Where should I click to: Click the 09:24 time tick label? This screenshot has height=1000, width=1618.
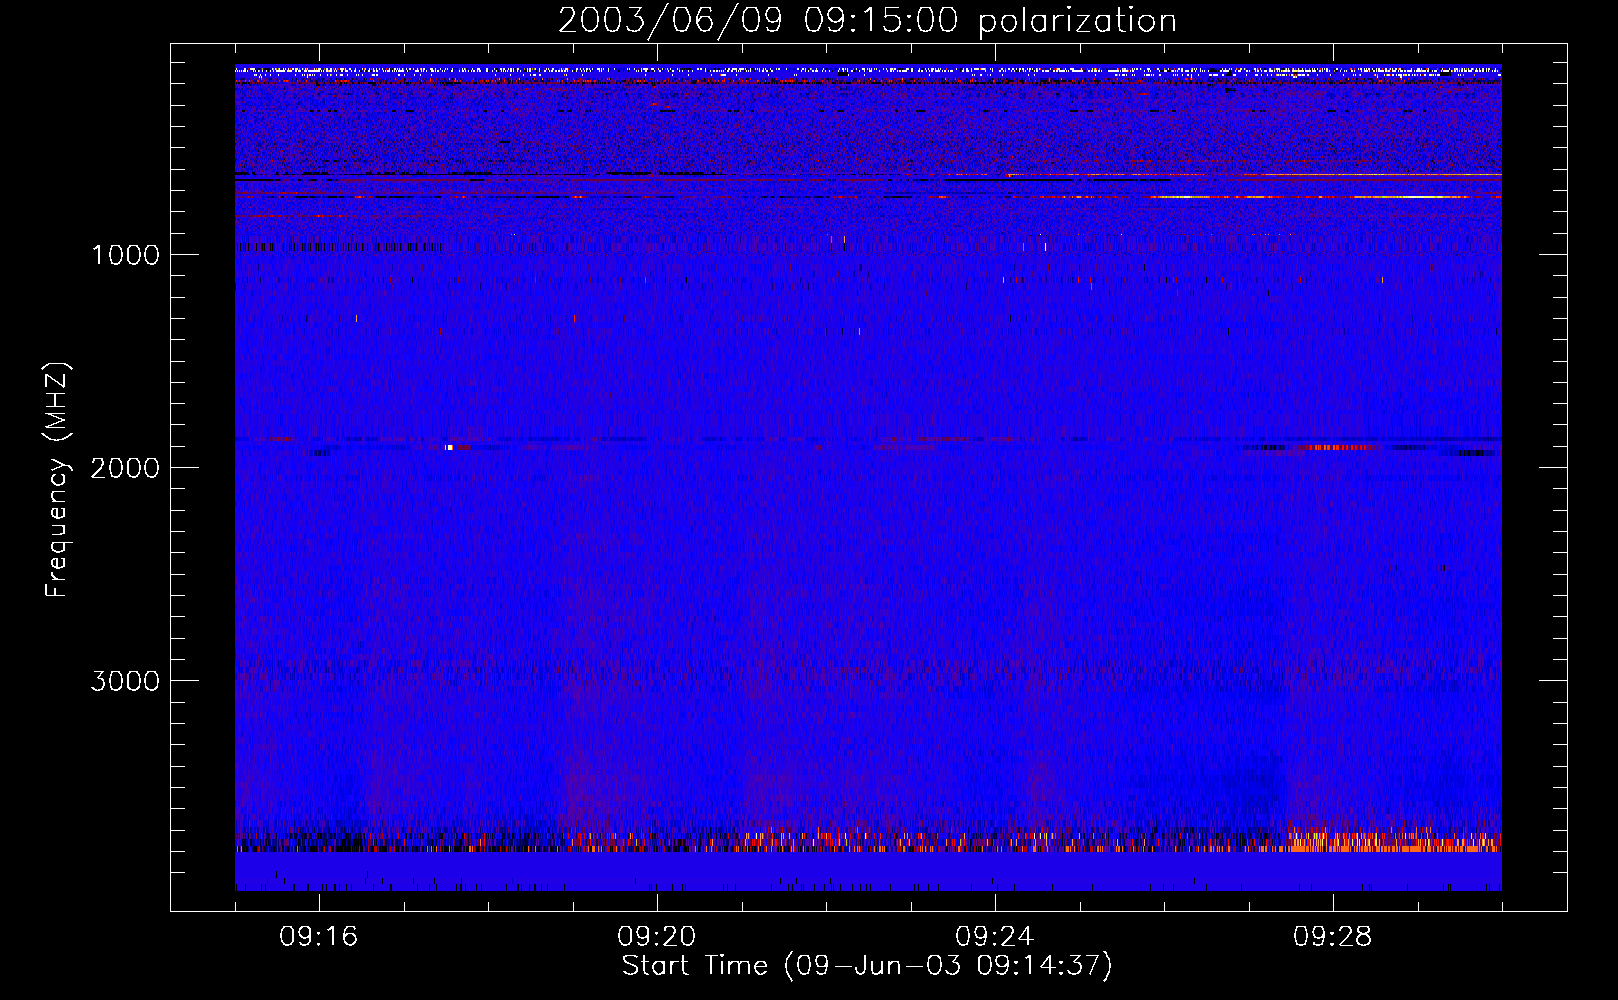click(x=995, y=937)
